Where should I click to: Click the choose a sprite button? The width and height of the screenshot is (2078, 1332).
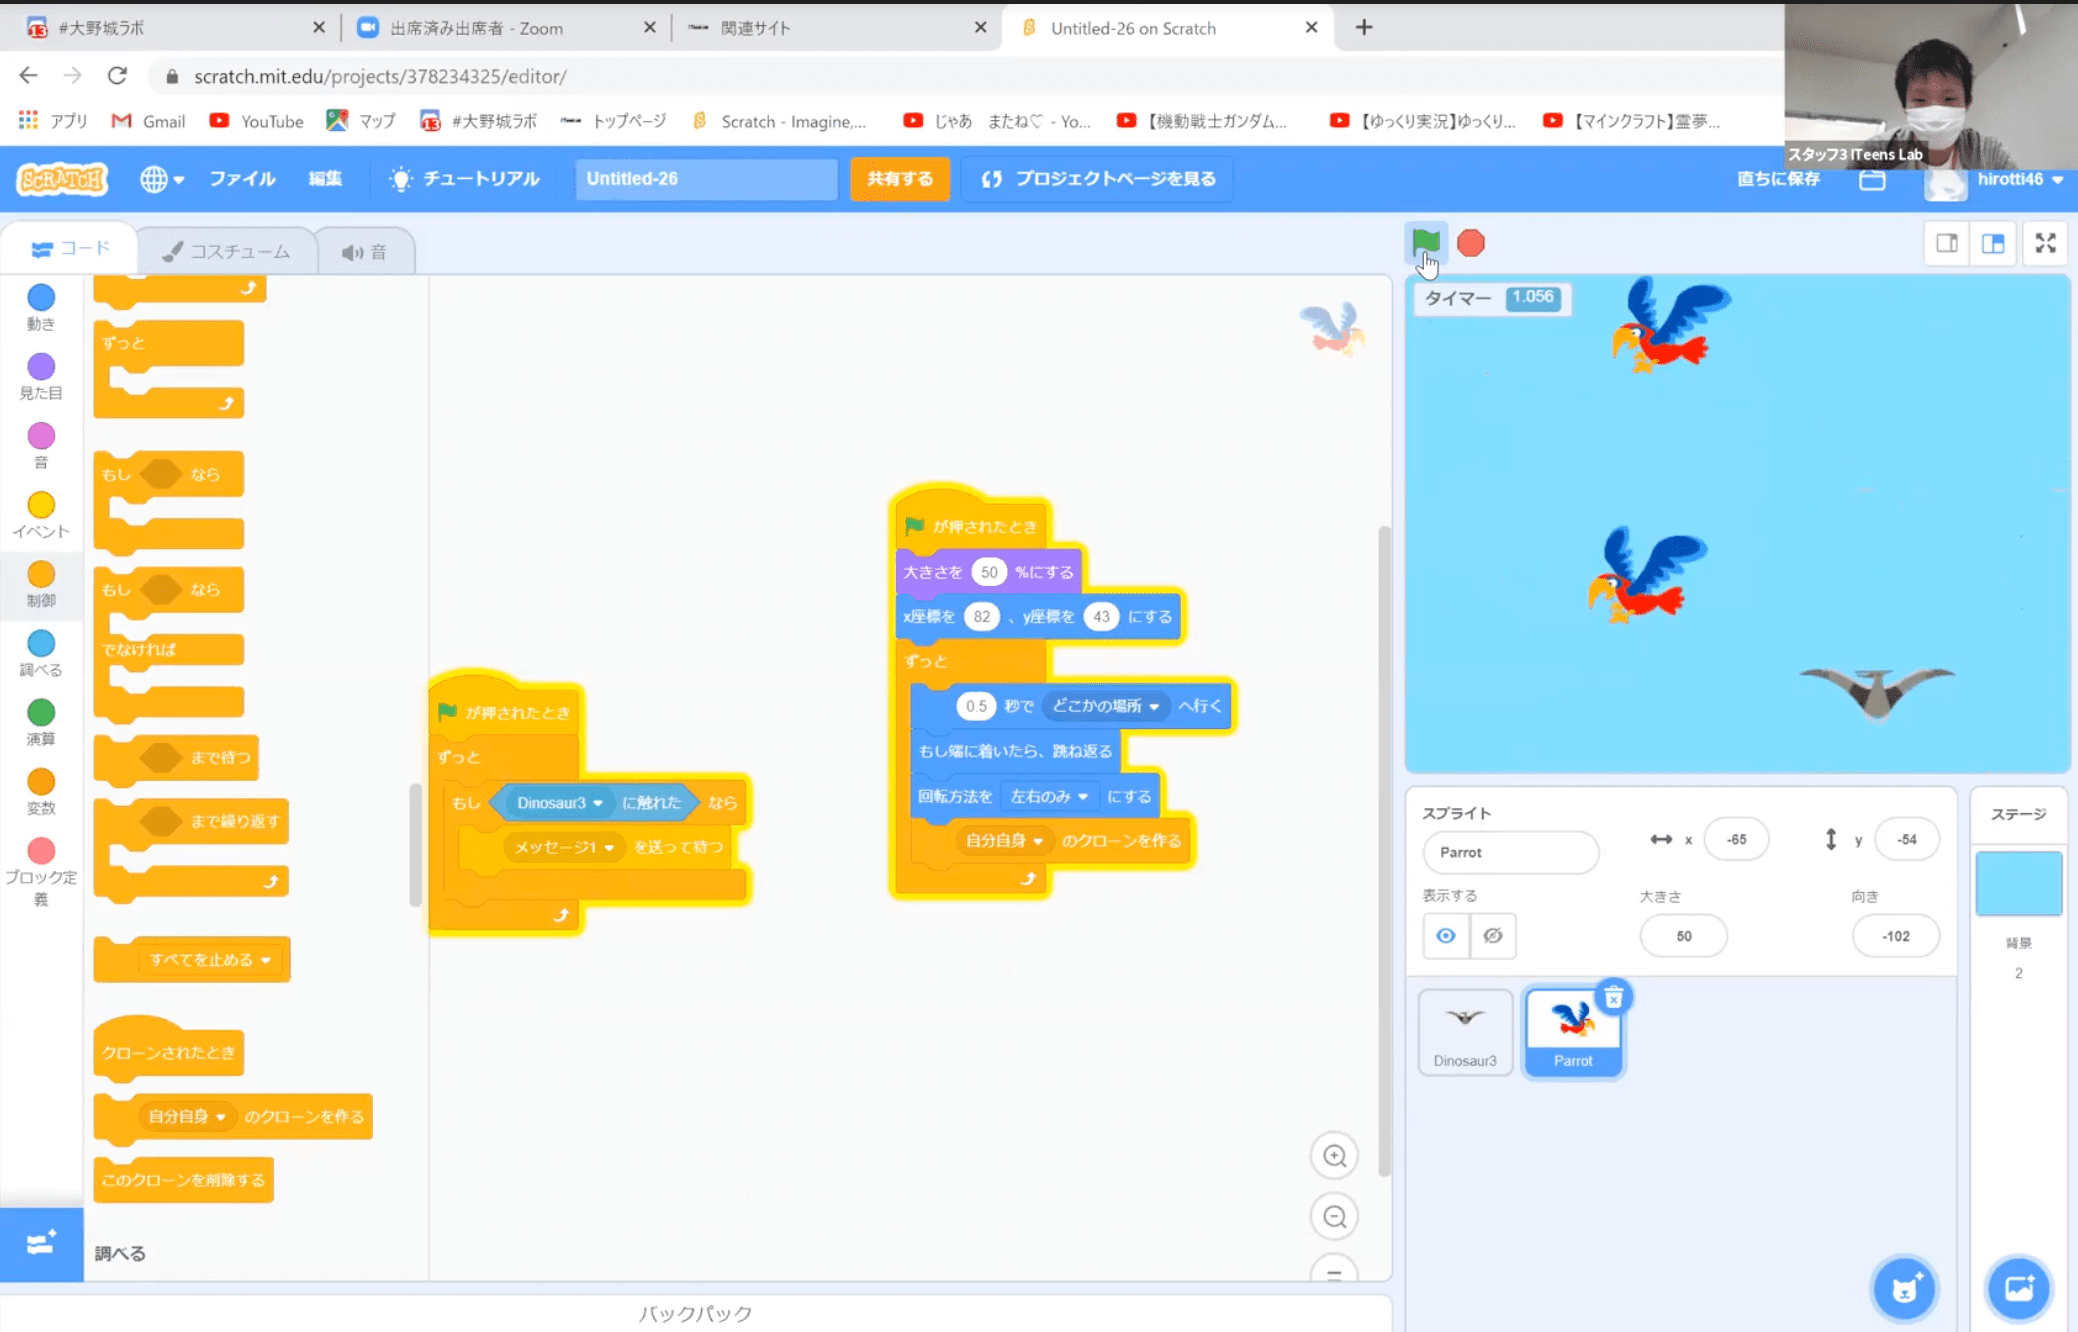click(x=1904, y=1288)
